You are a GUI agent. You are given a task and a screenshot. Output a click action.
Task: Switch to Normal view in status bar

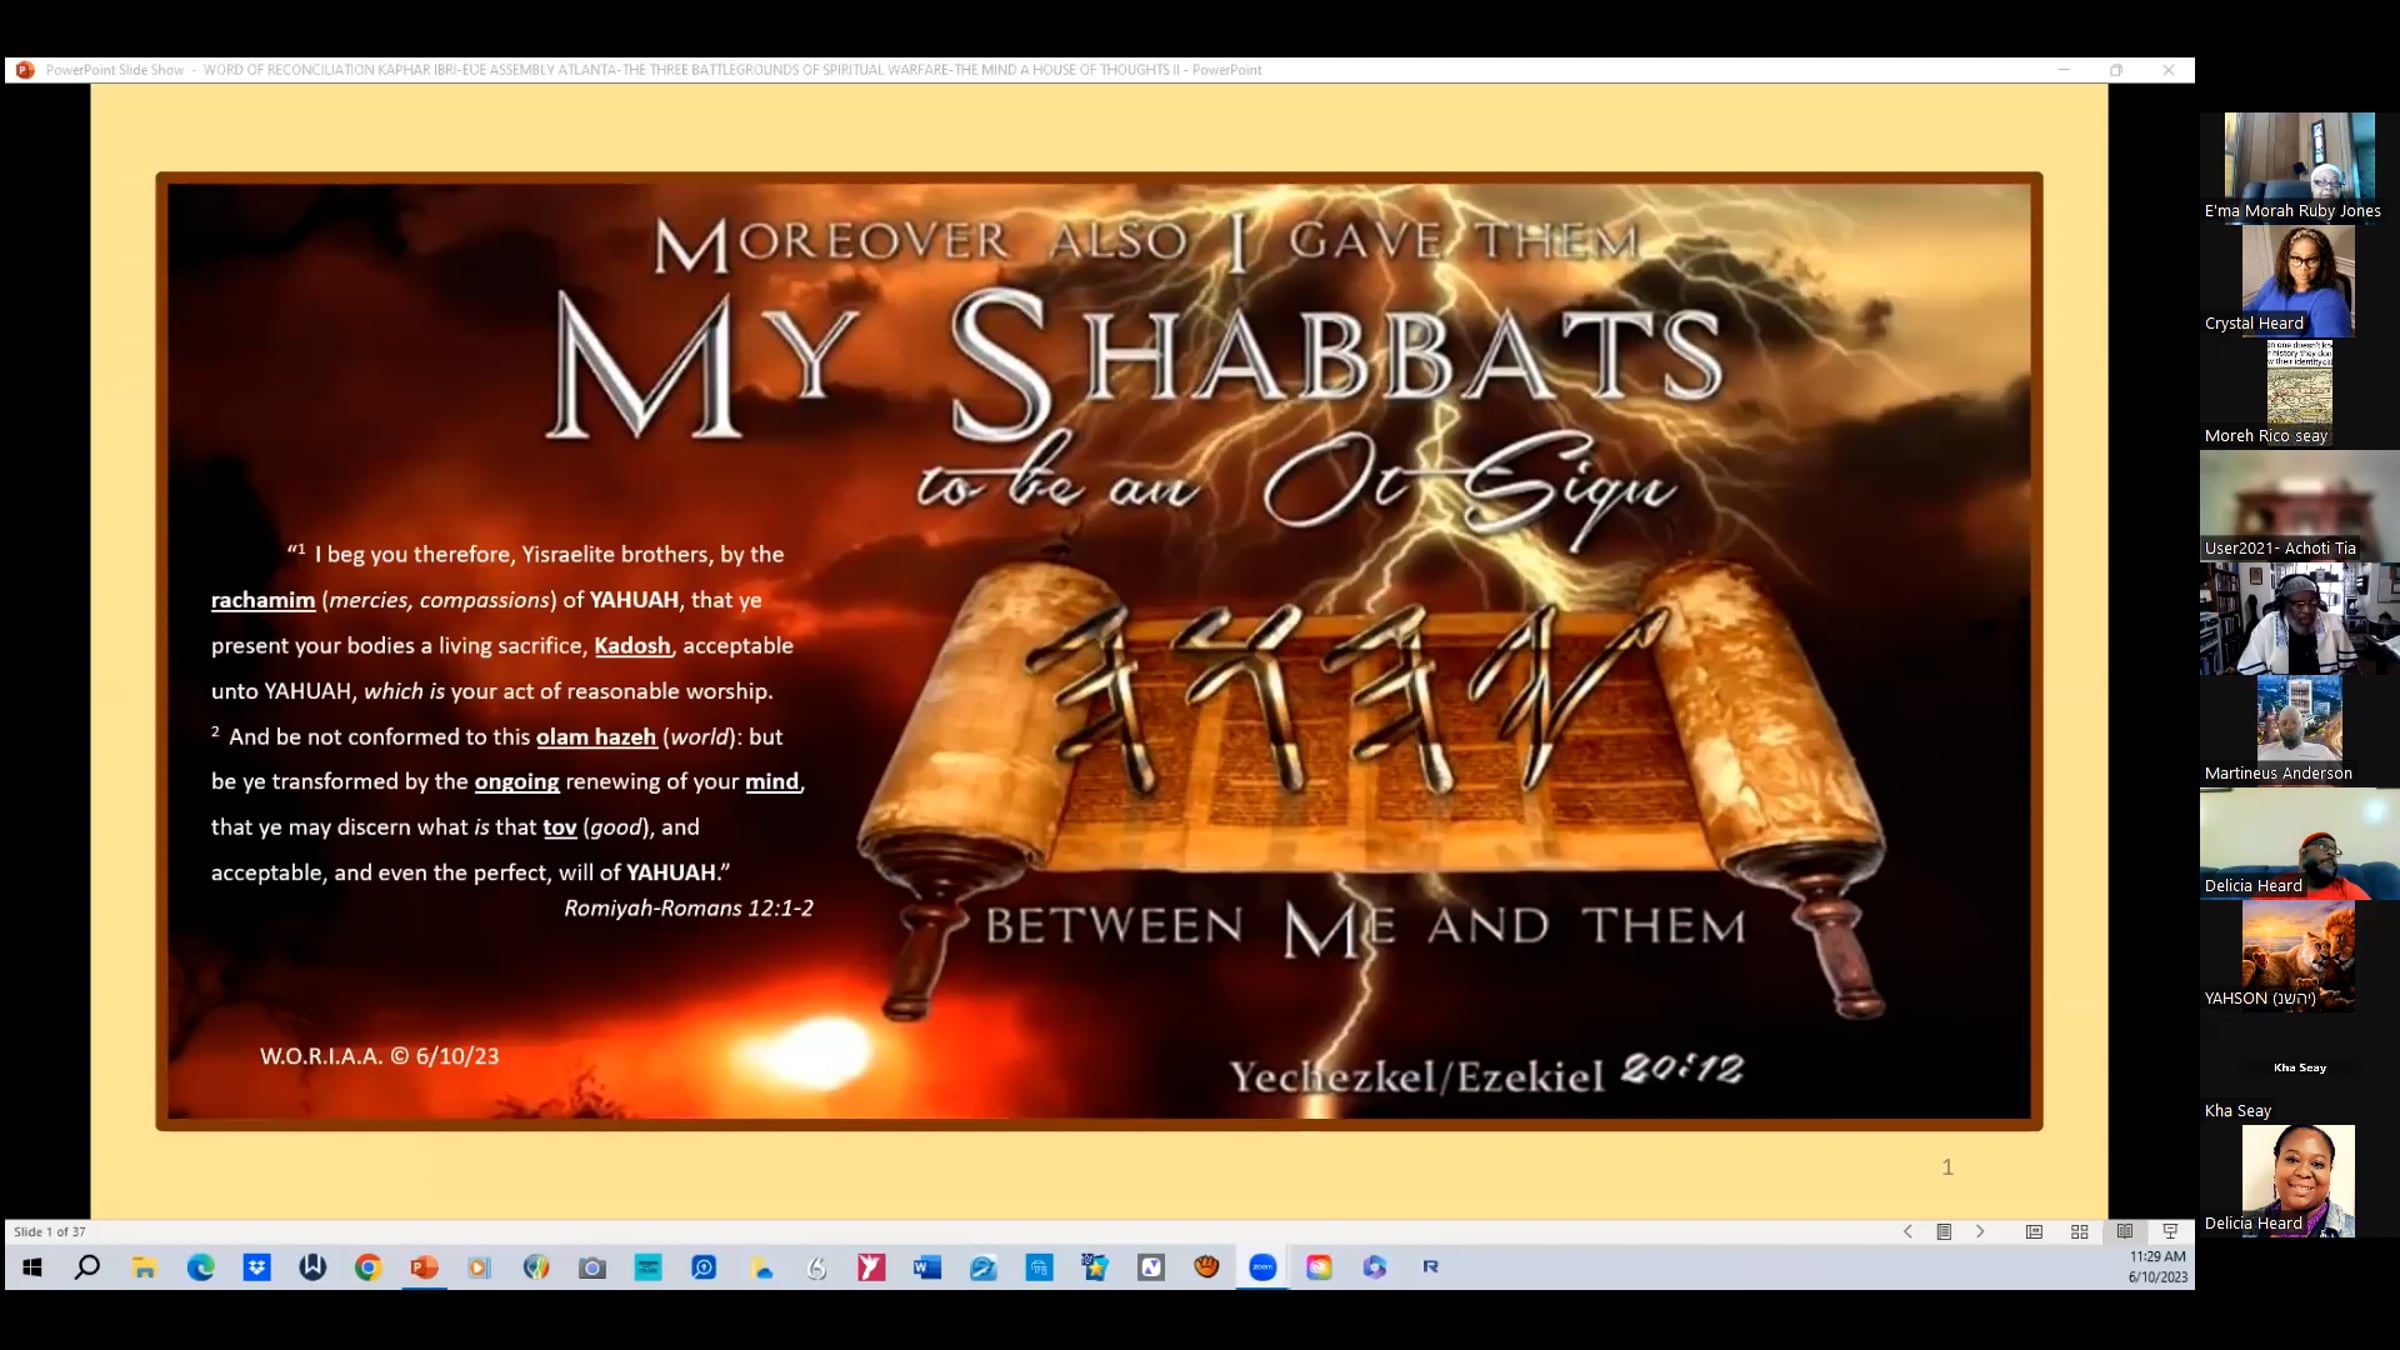tap(2034, 1232)
